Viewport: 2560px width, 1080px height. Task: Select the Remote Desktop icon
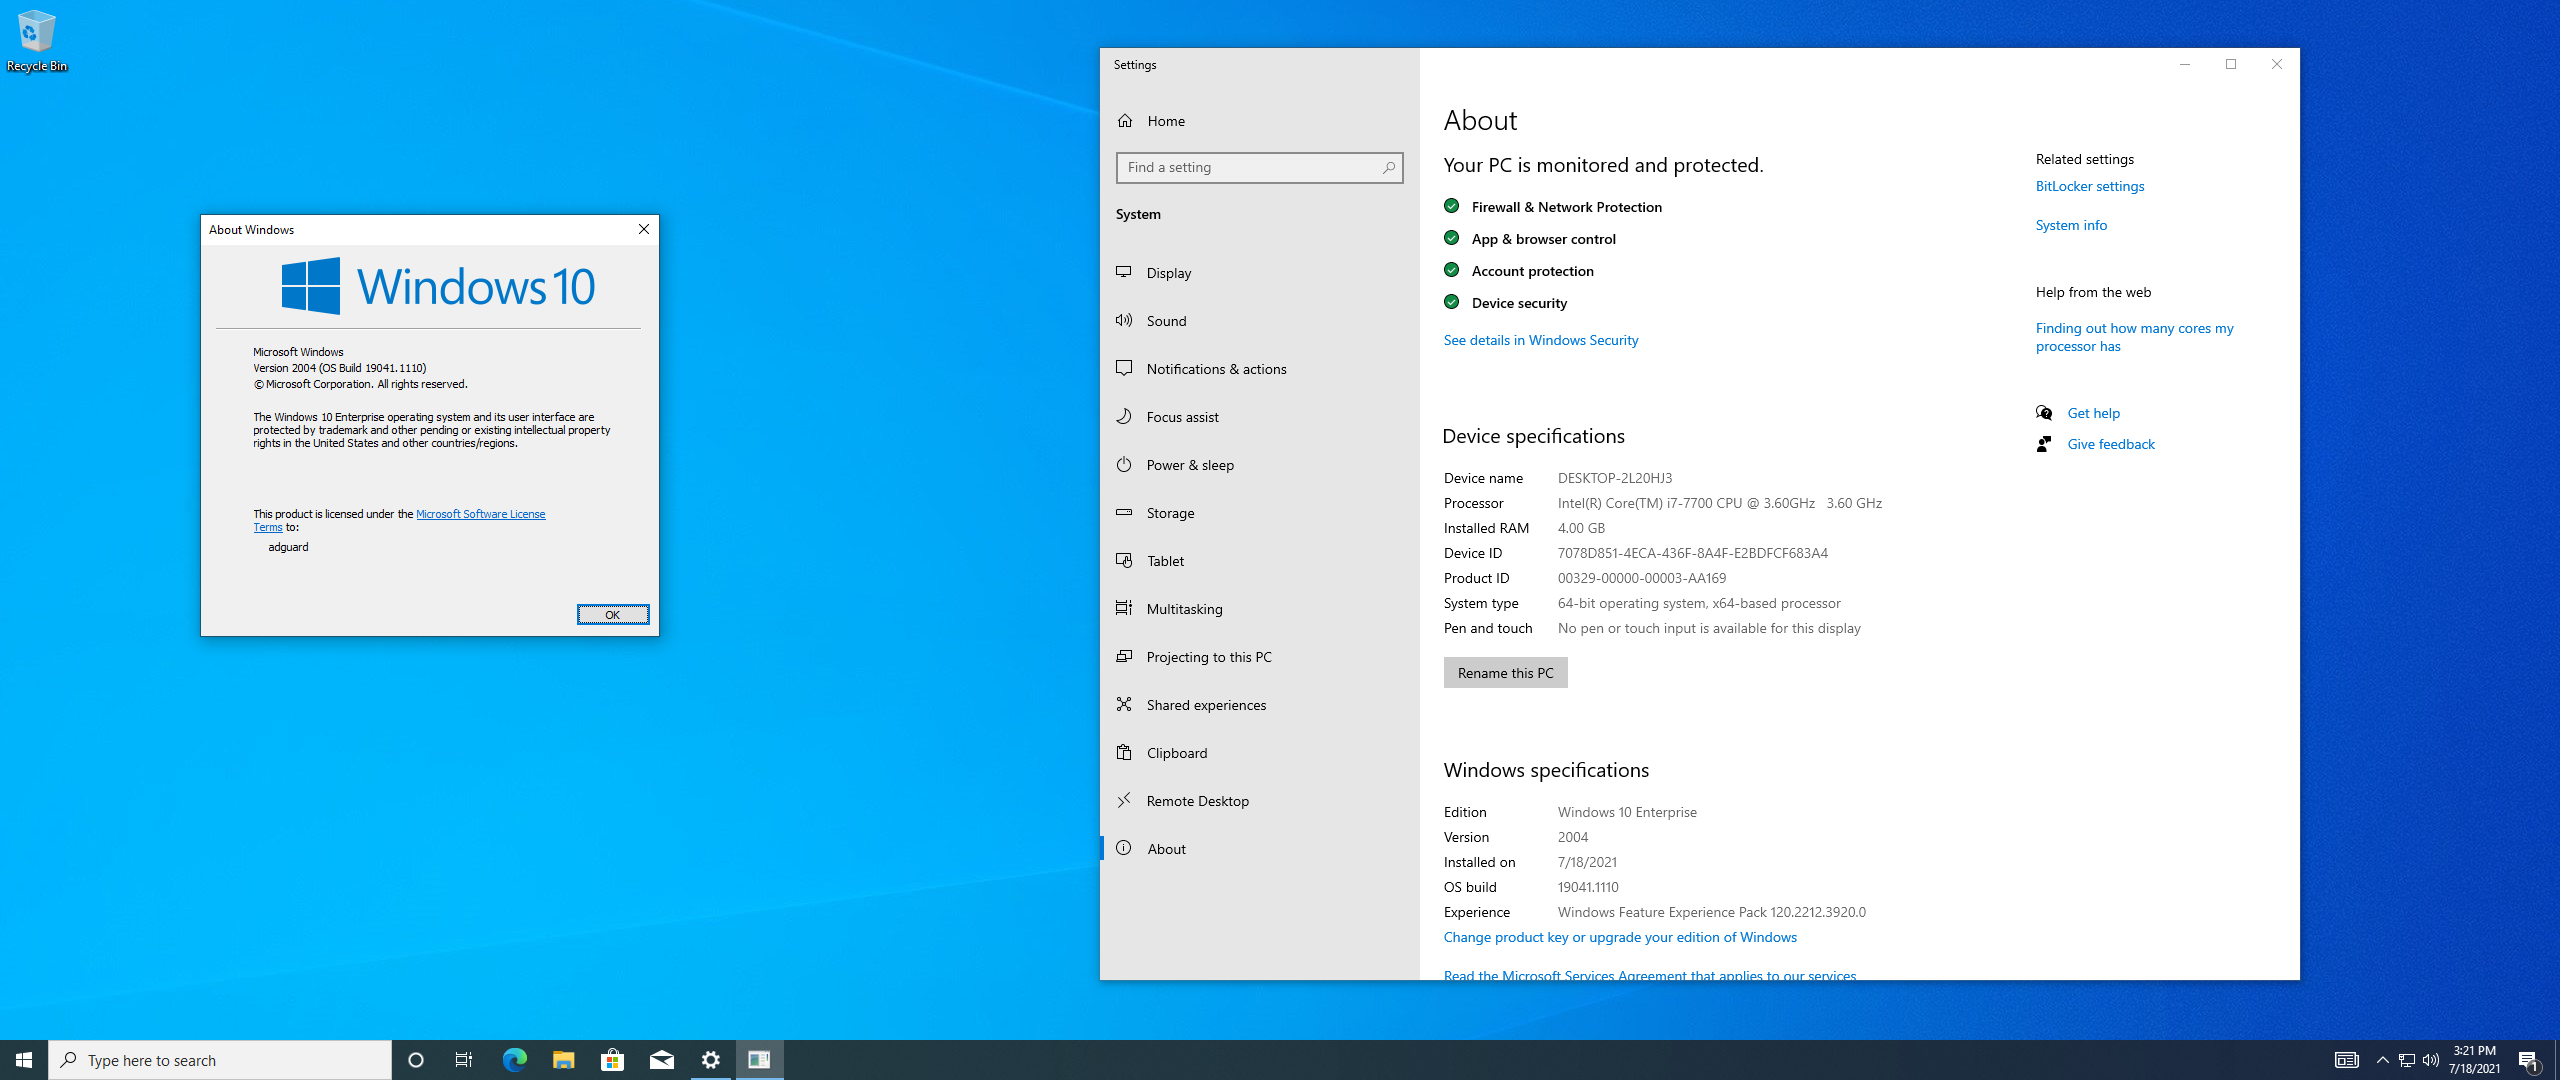1124,800
